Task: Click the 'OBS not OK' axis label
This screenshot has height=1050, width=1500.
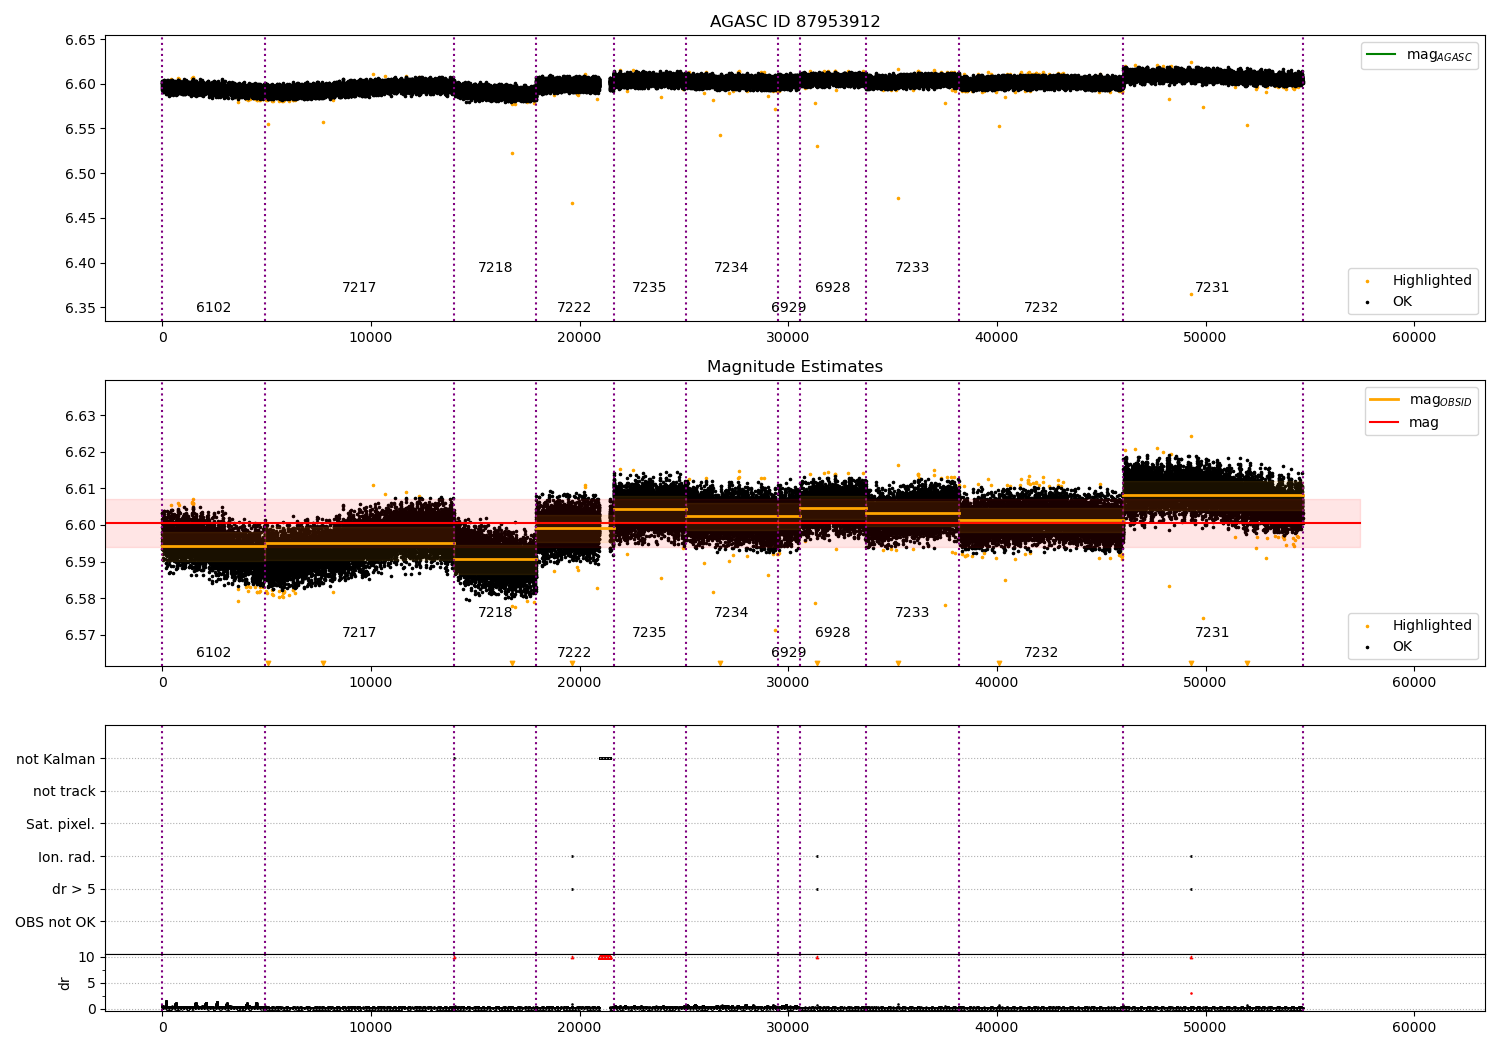Action: 56,922
